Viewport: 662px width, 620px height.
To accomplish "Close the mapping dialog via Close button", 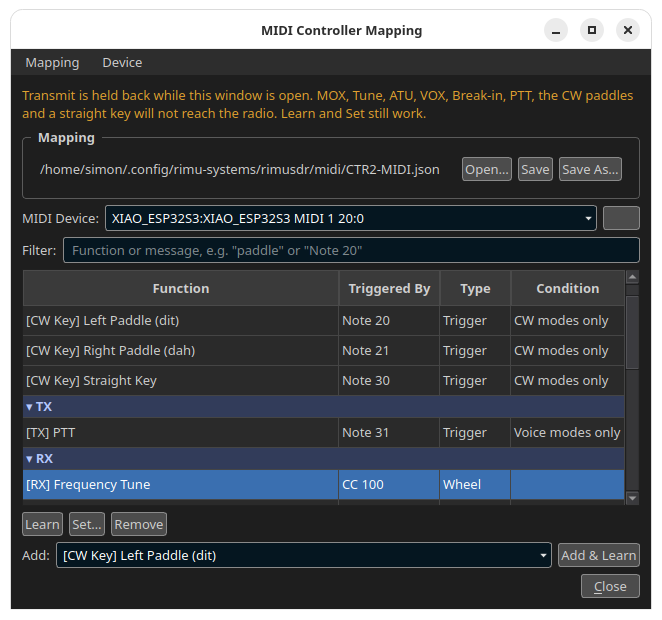I will (x=610, y=586).
